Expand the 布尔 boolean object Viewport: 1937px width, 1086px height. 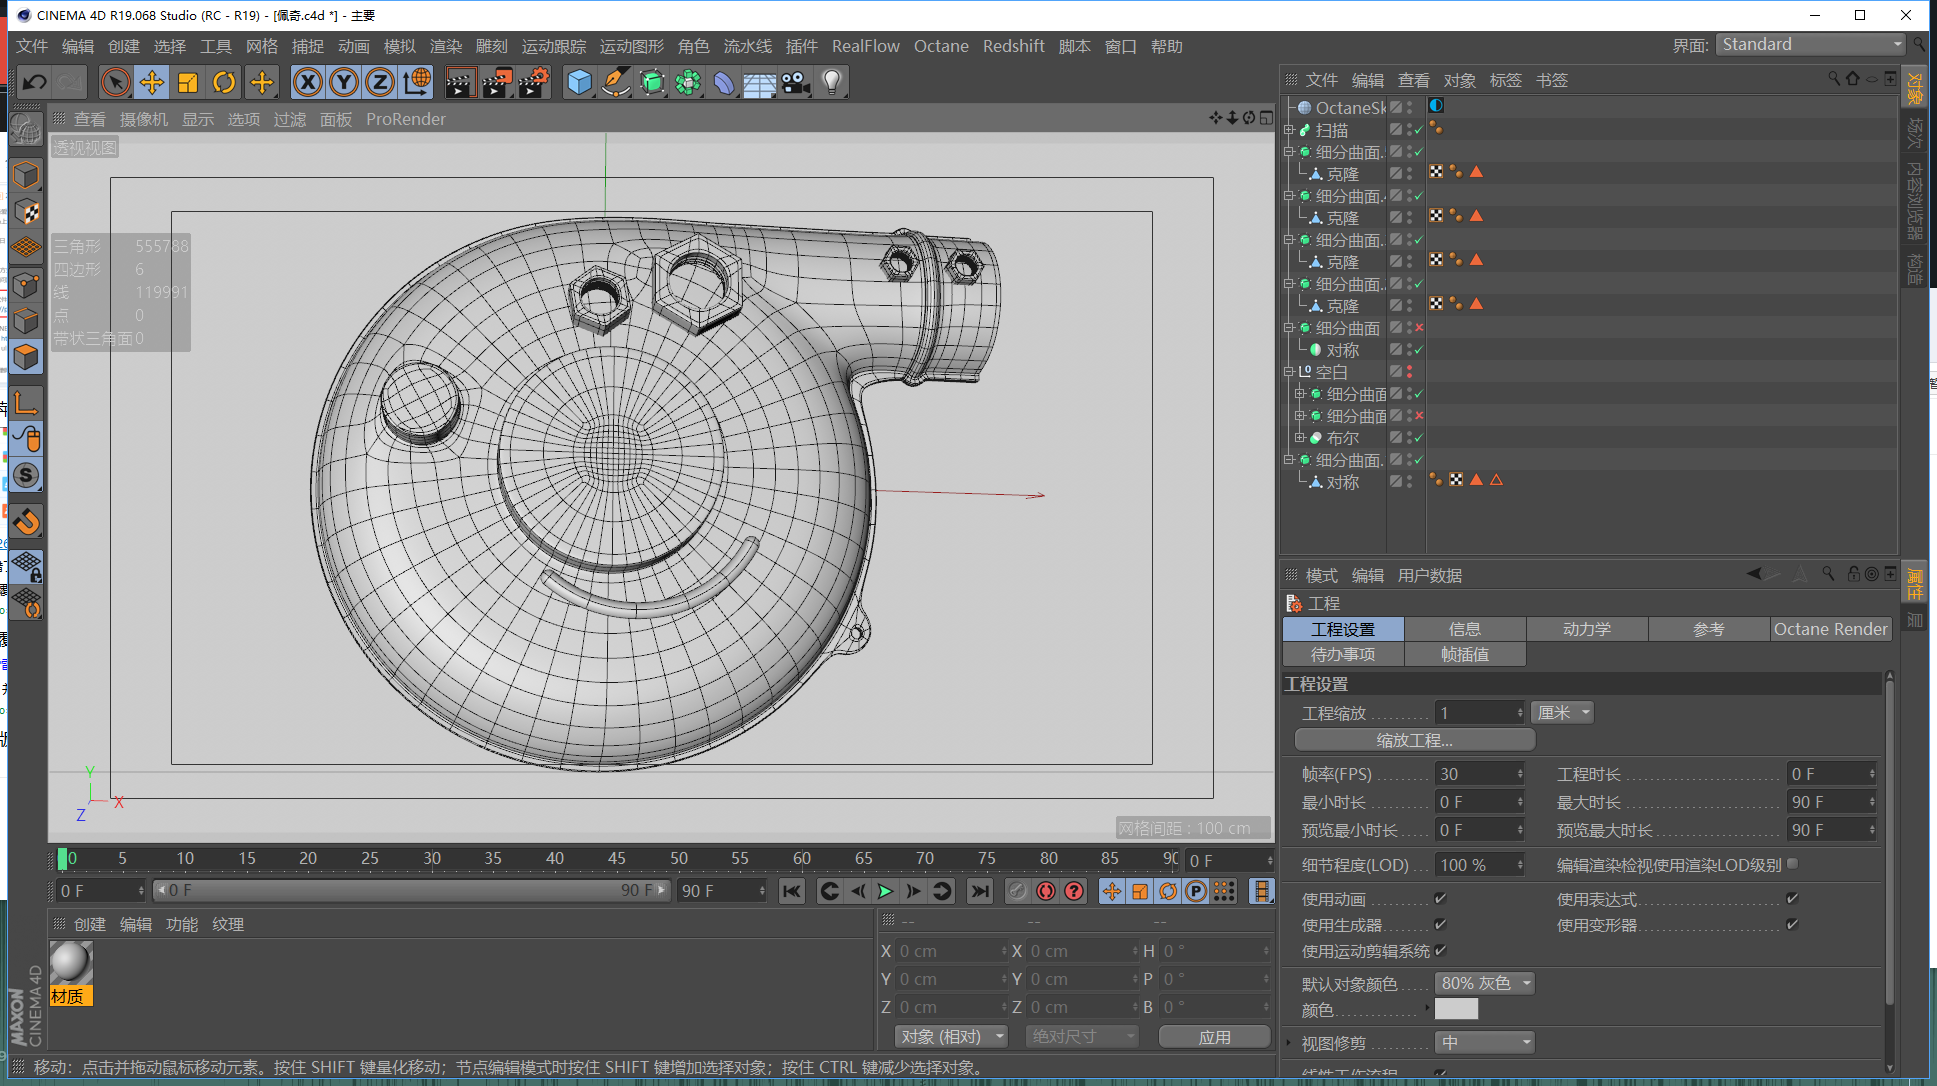pos(1301,438)
